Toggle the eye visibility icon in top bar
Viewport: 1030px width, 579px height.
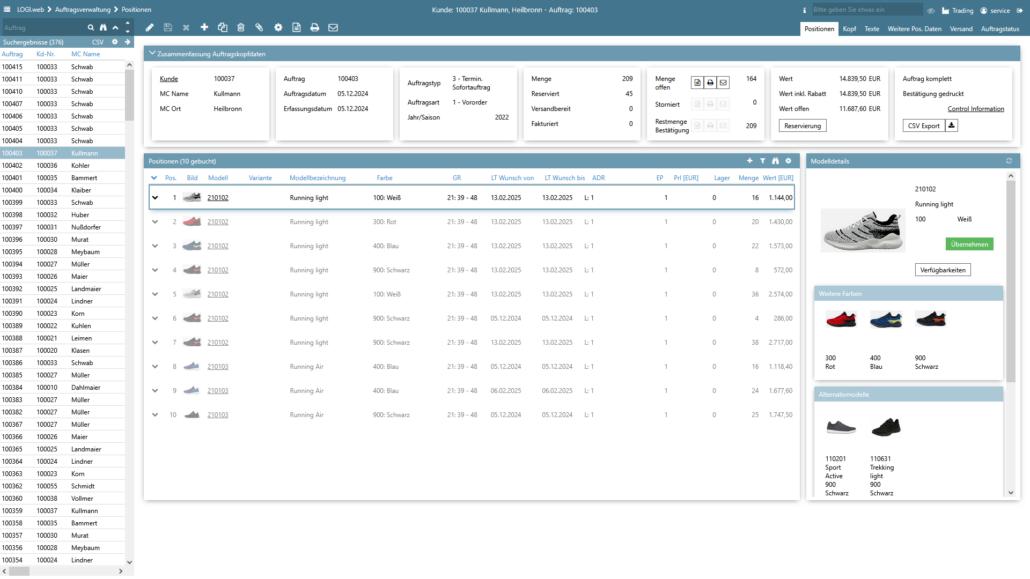tap(931, 10)
